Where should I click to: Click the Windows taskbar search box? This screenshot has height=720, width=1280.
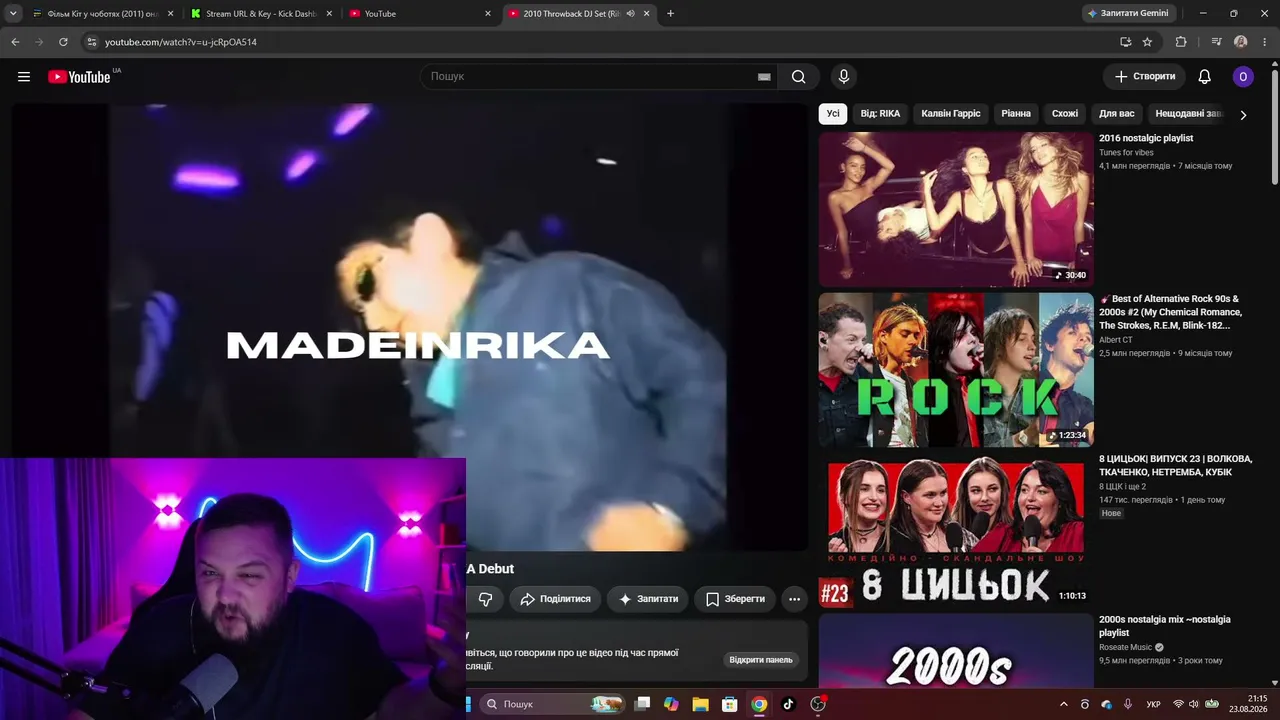[553, 704]
